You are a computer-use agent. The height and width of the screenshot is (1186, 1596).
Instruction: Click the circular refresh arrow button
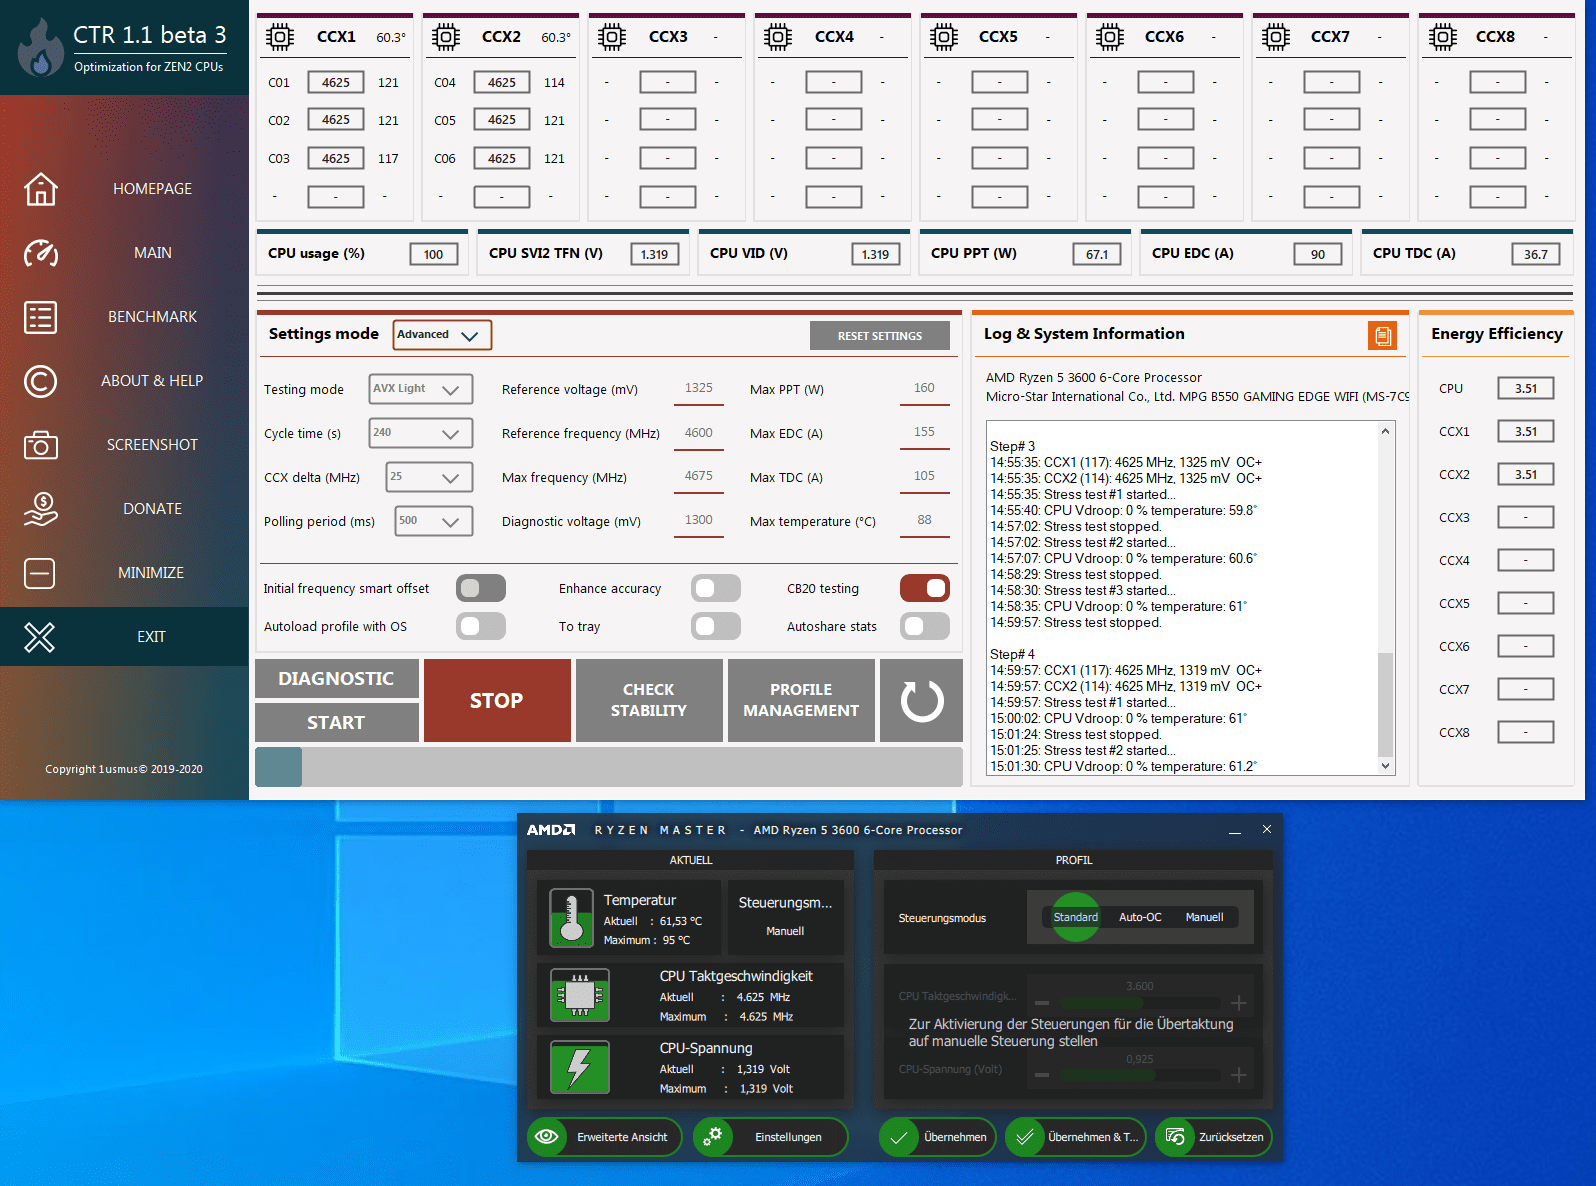922,701
